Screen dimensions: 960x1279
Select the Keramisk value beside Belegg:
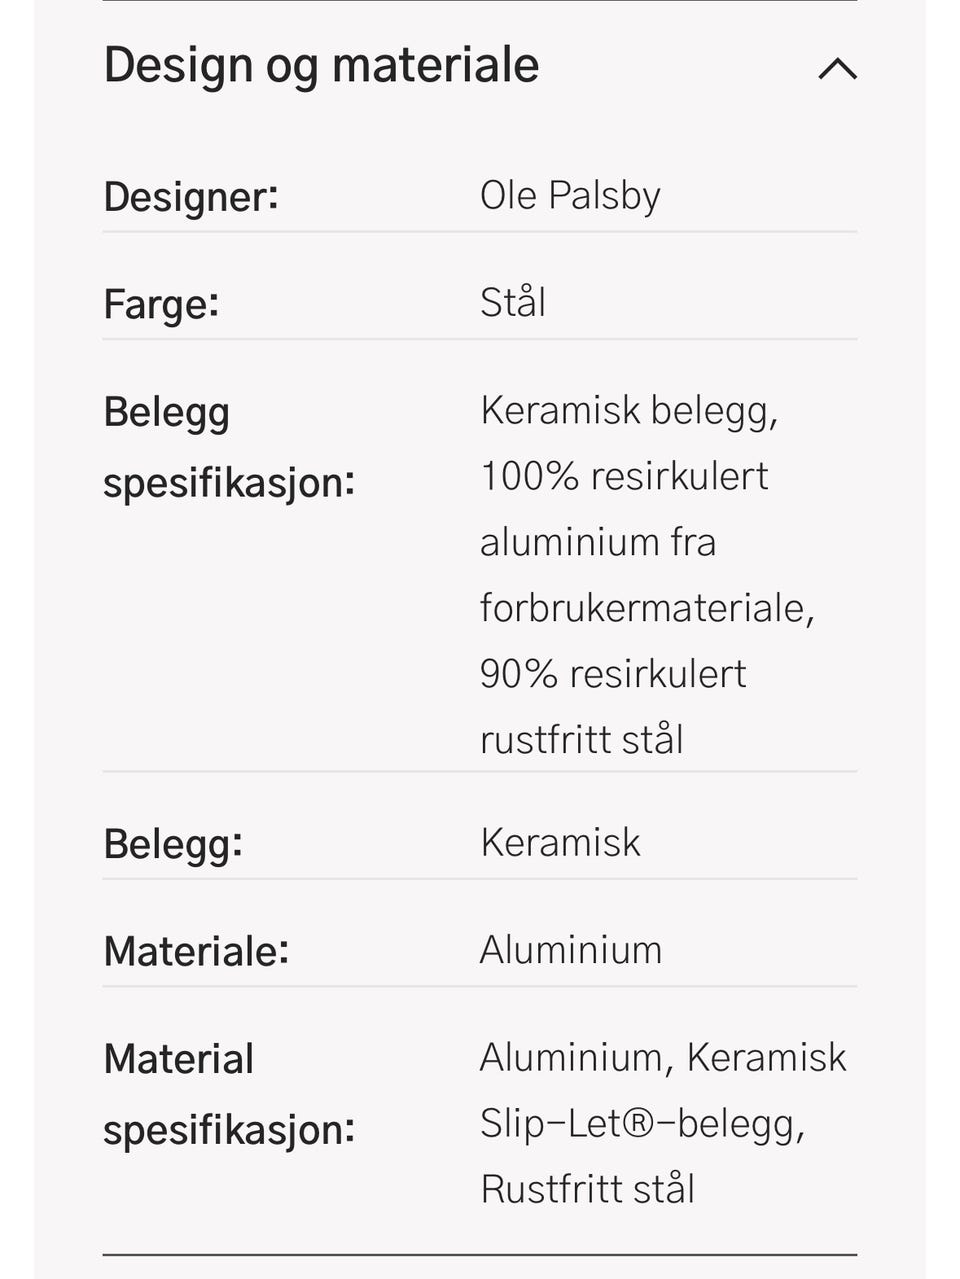point(560,843)
